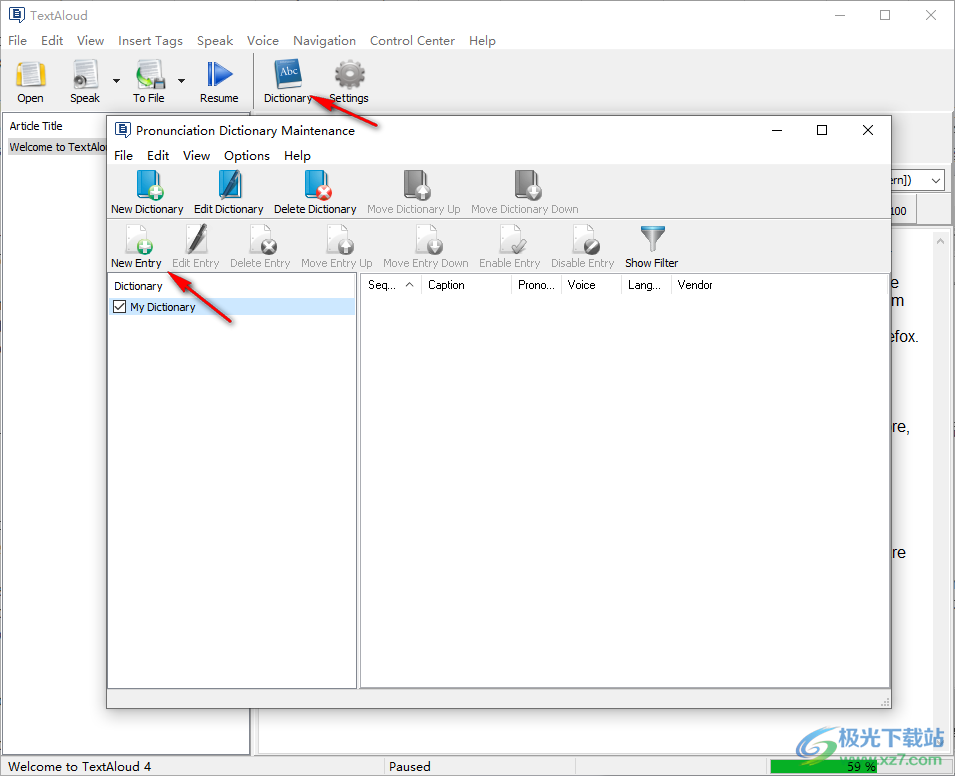Close the Pronunciation Dictionary Maintenance window

click(x=868, y=130)
